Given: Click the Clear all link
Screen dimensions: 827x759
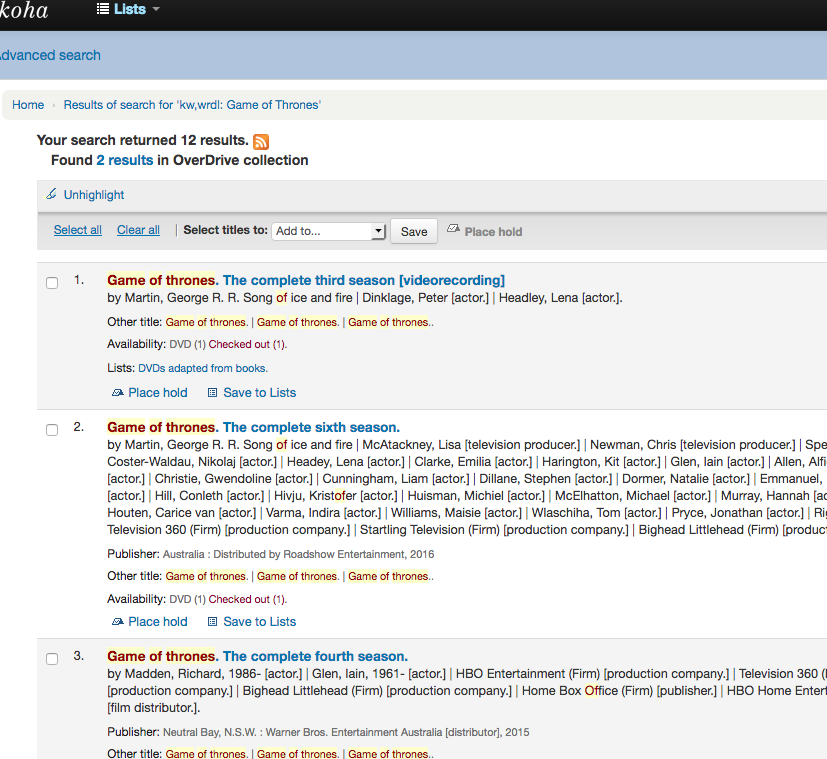Looking at the screenshot, I should (138, 230).
